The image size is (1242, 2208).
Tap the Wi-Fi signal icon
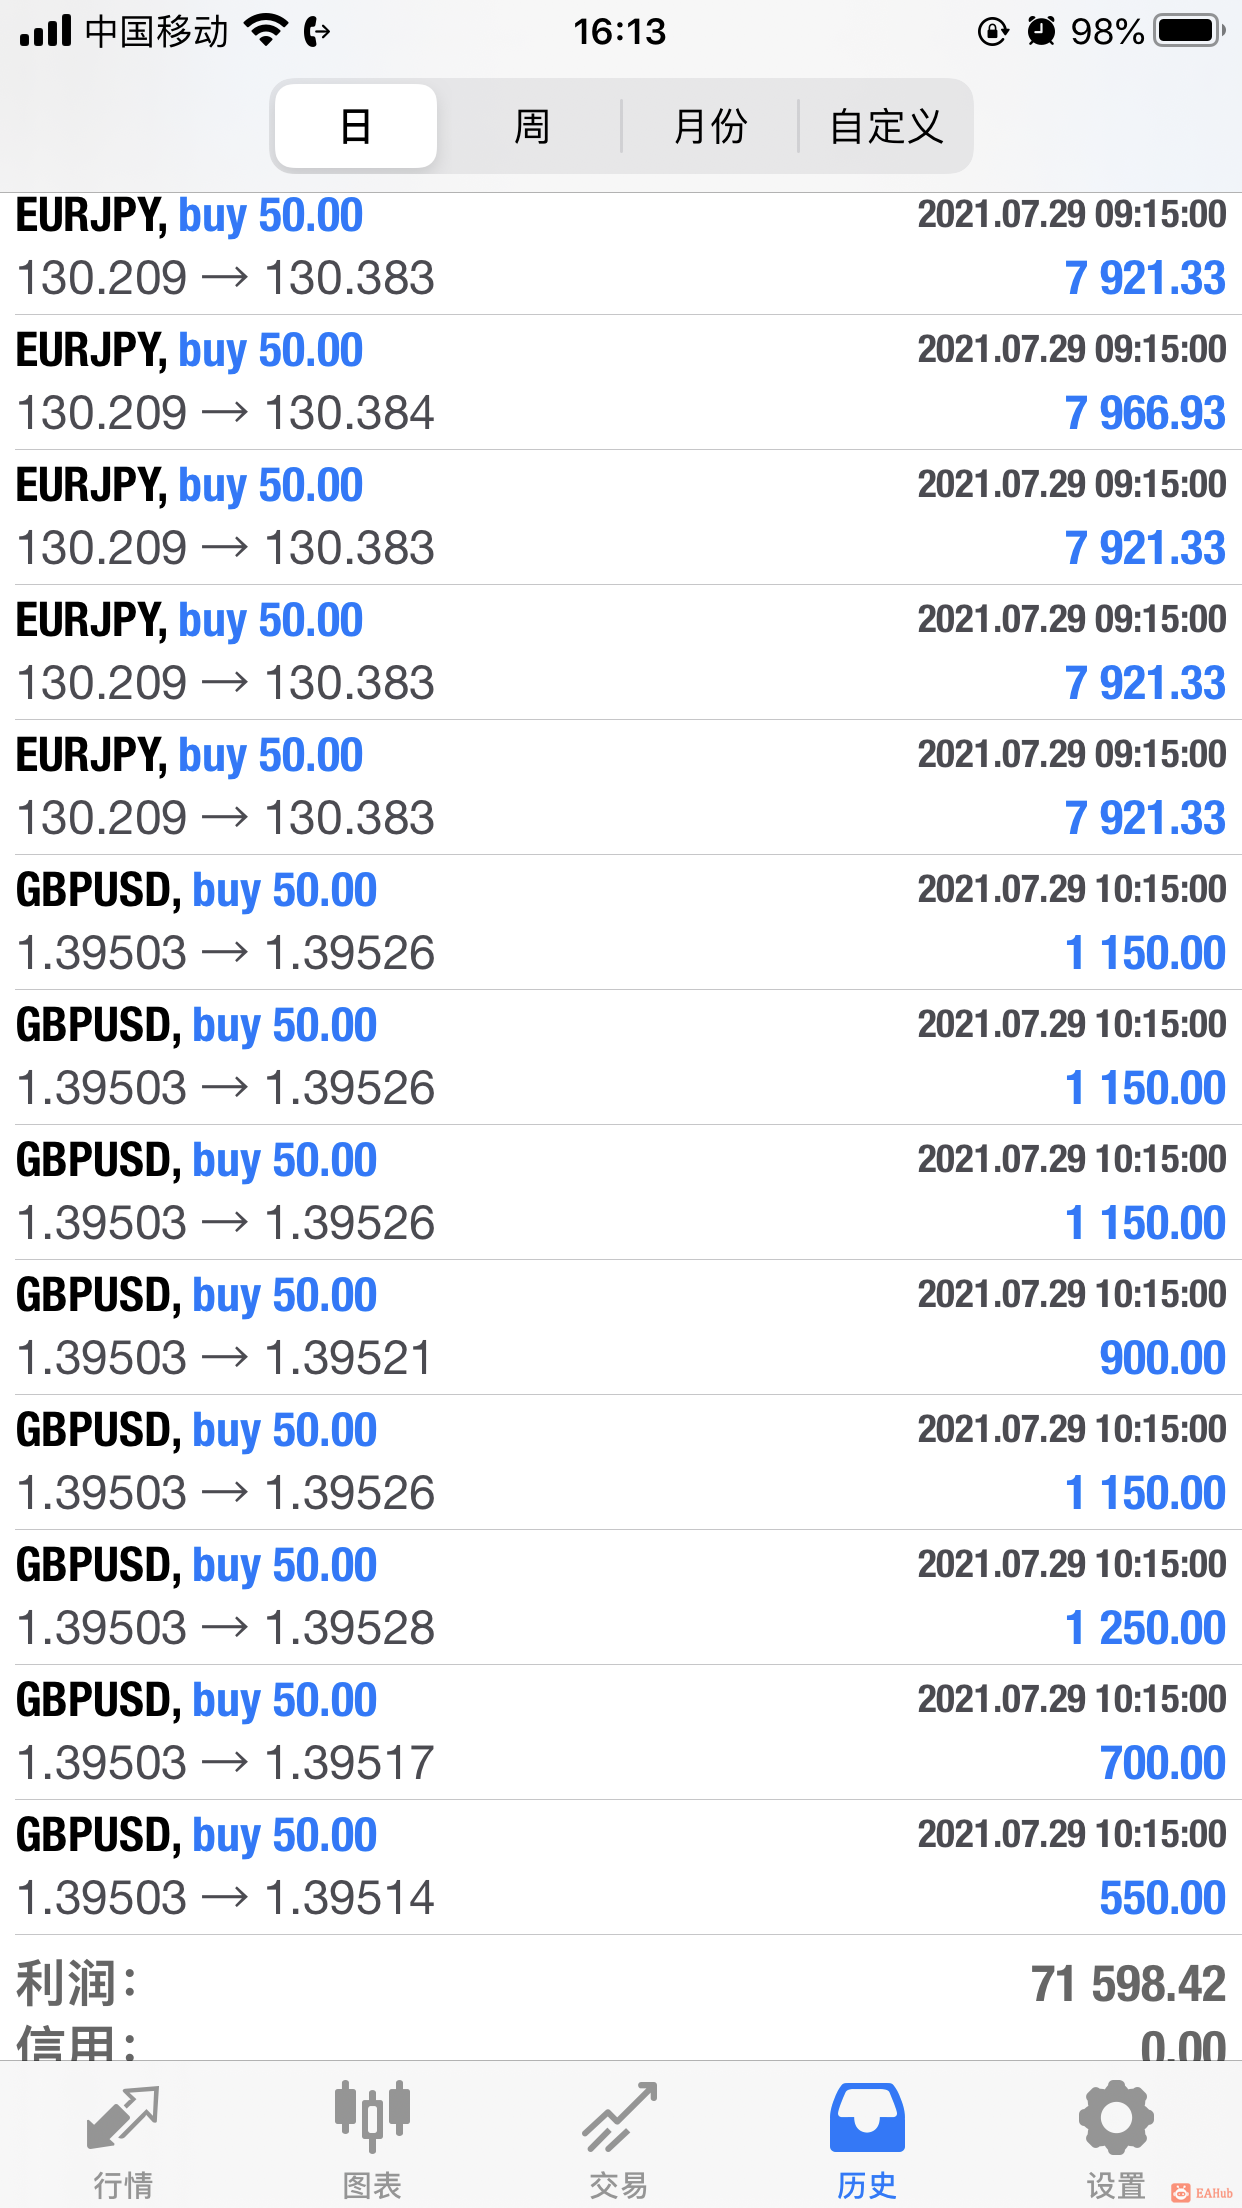pyautogui.click(x=266, y=31)
